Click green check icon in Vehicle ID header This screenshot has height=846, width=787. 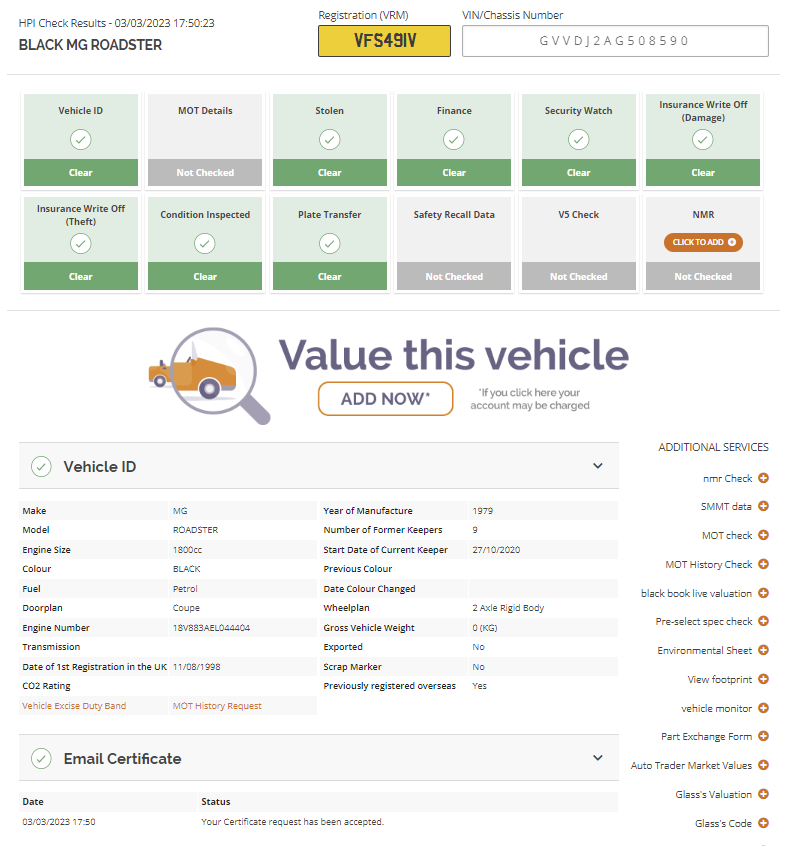point(42,467)
